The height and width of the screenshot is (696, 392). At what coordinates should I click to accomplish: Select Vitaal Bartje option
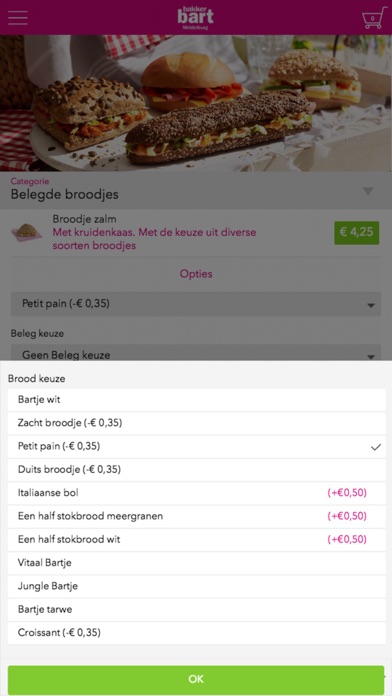pyautogui.click(x=196, y=563)
